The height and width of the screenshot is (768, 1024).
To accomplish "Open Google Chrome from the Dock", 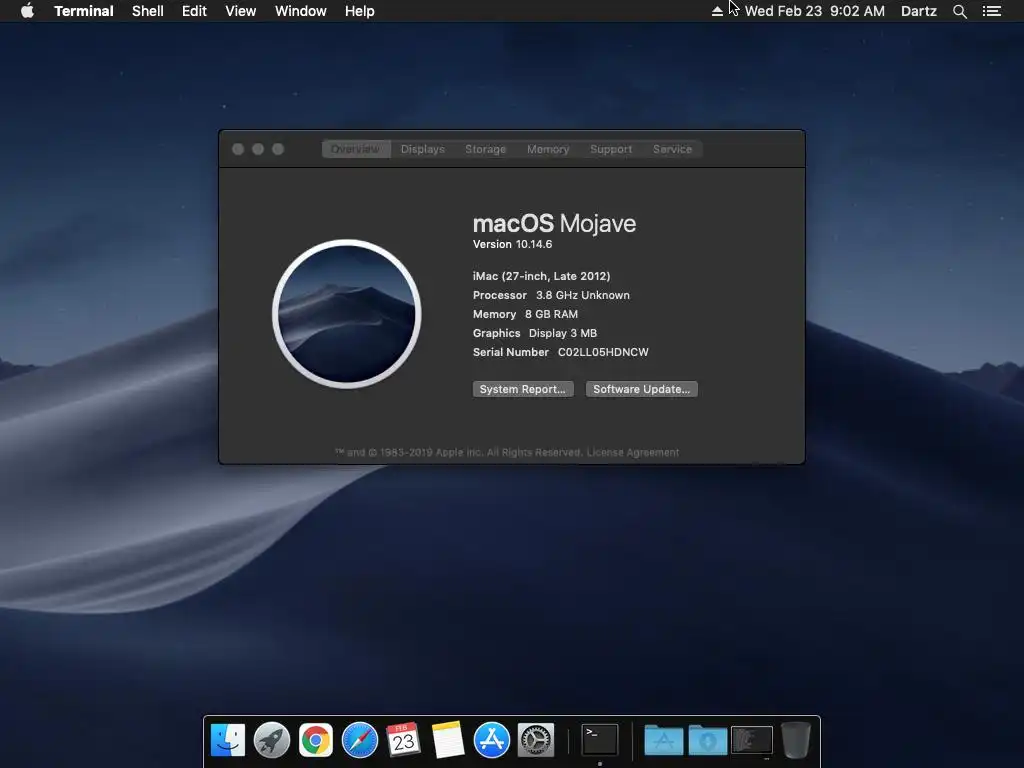I will click(315, 740).
